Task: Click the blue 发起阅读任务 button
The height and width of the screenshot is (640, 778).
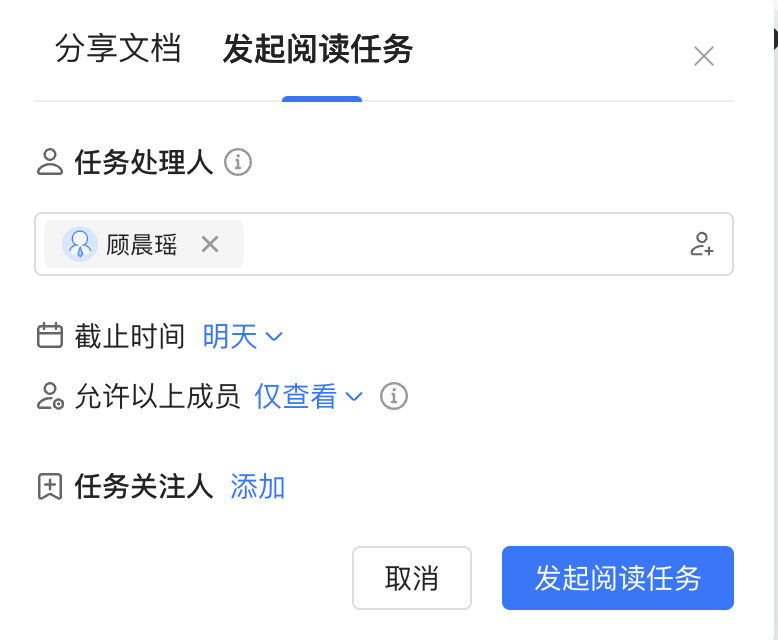Action: tap(618, 578)
